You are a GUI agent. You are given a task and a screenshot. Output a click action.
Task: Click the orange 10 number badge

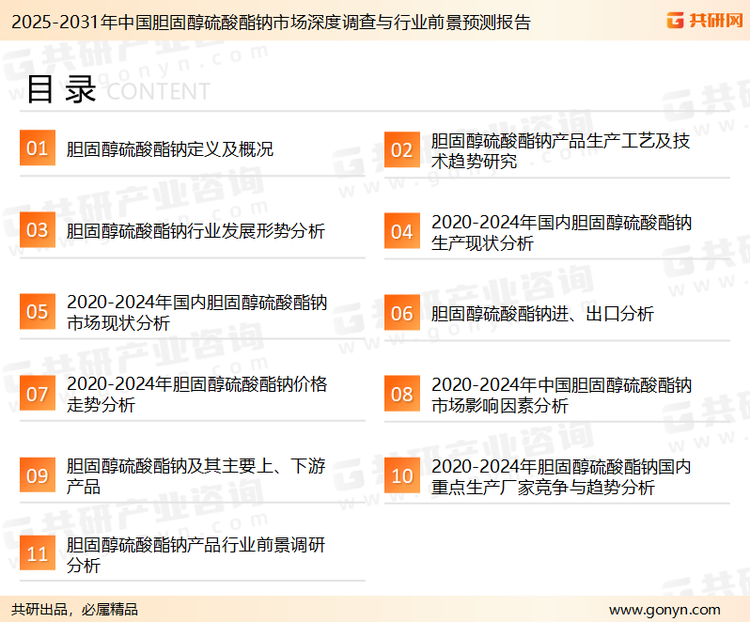pyautogui.click(x=402, y=476)
